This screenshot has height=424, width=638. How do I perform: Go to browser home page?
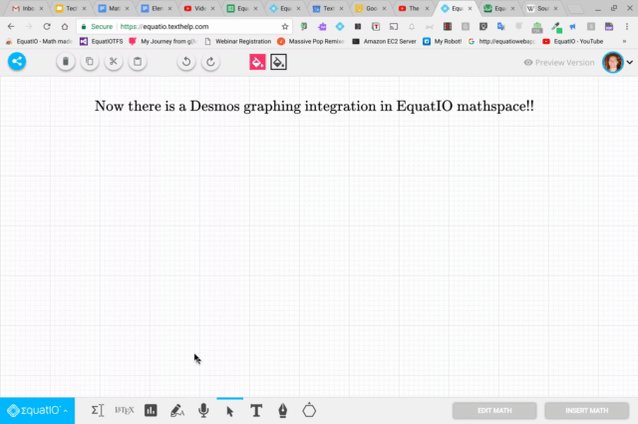tap(65, 26)
